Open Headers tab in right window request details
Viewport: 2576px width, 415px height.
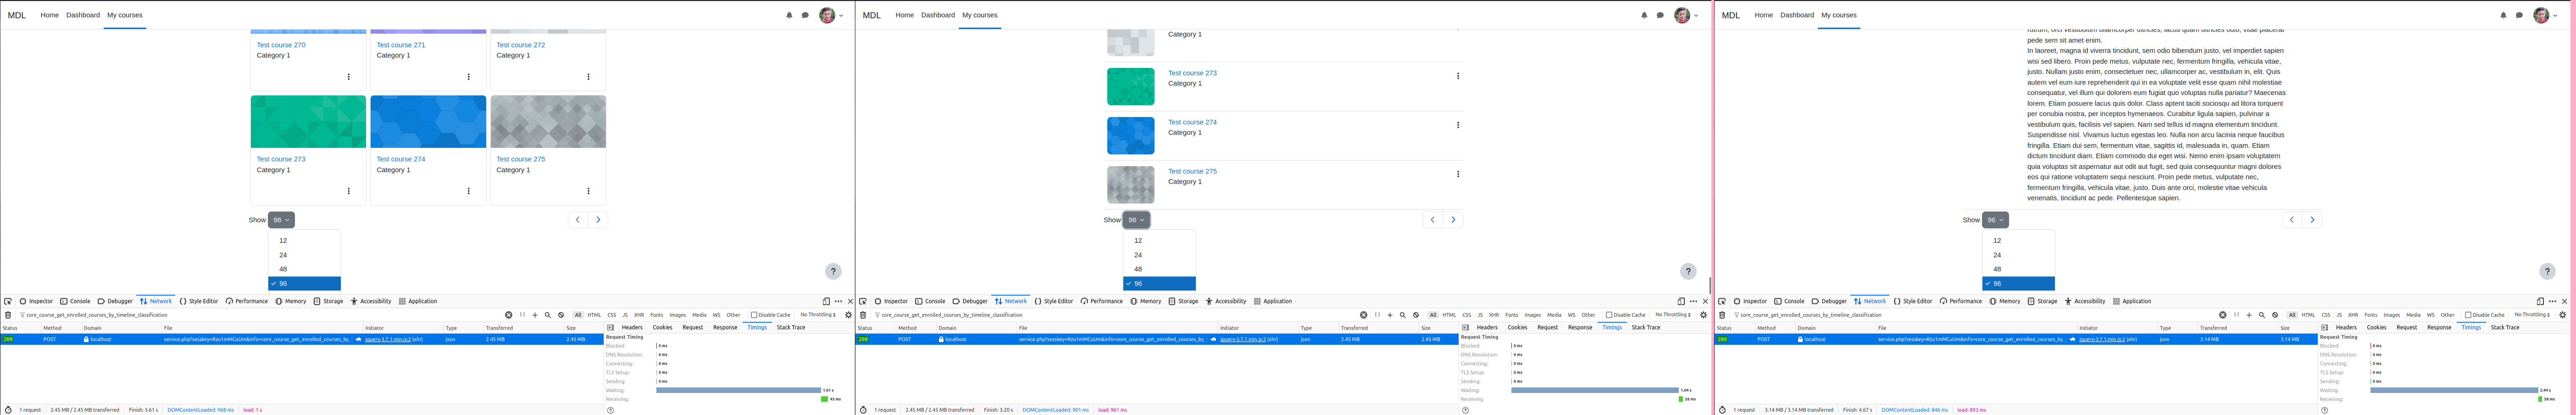click(2346, 327)
